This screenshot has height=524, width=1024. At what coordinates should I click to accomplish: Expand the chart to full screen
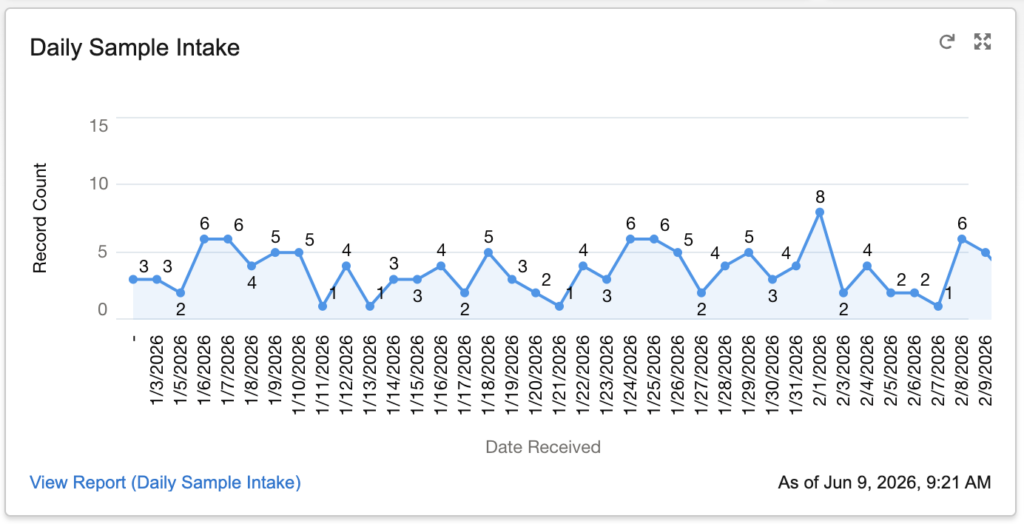click(x=982, y=42)
